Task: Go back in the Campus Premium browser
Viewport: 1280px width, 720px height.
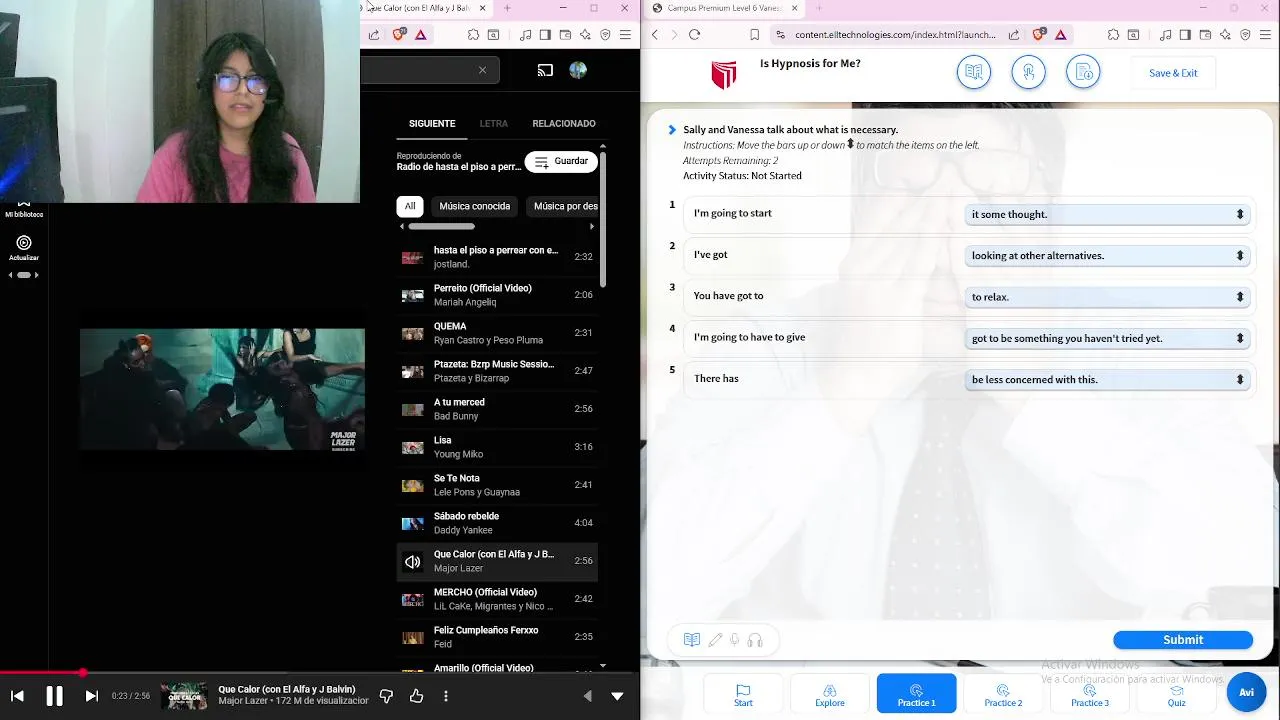Action: click(x=655, y=34)
